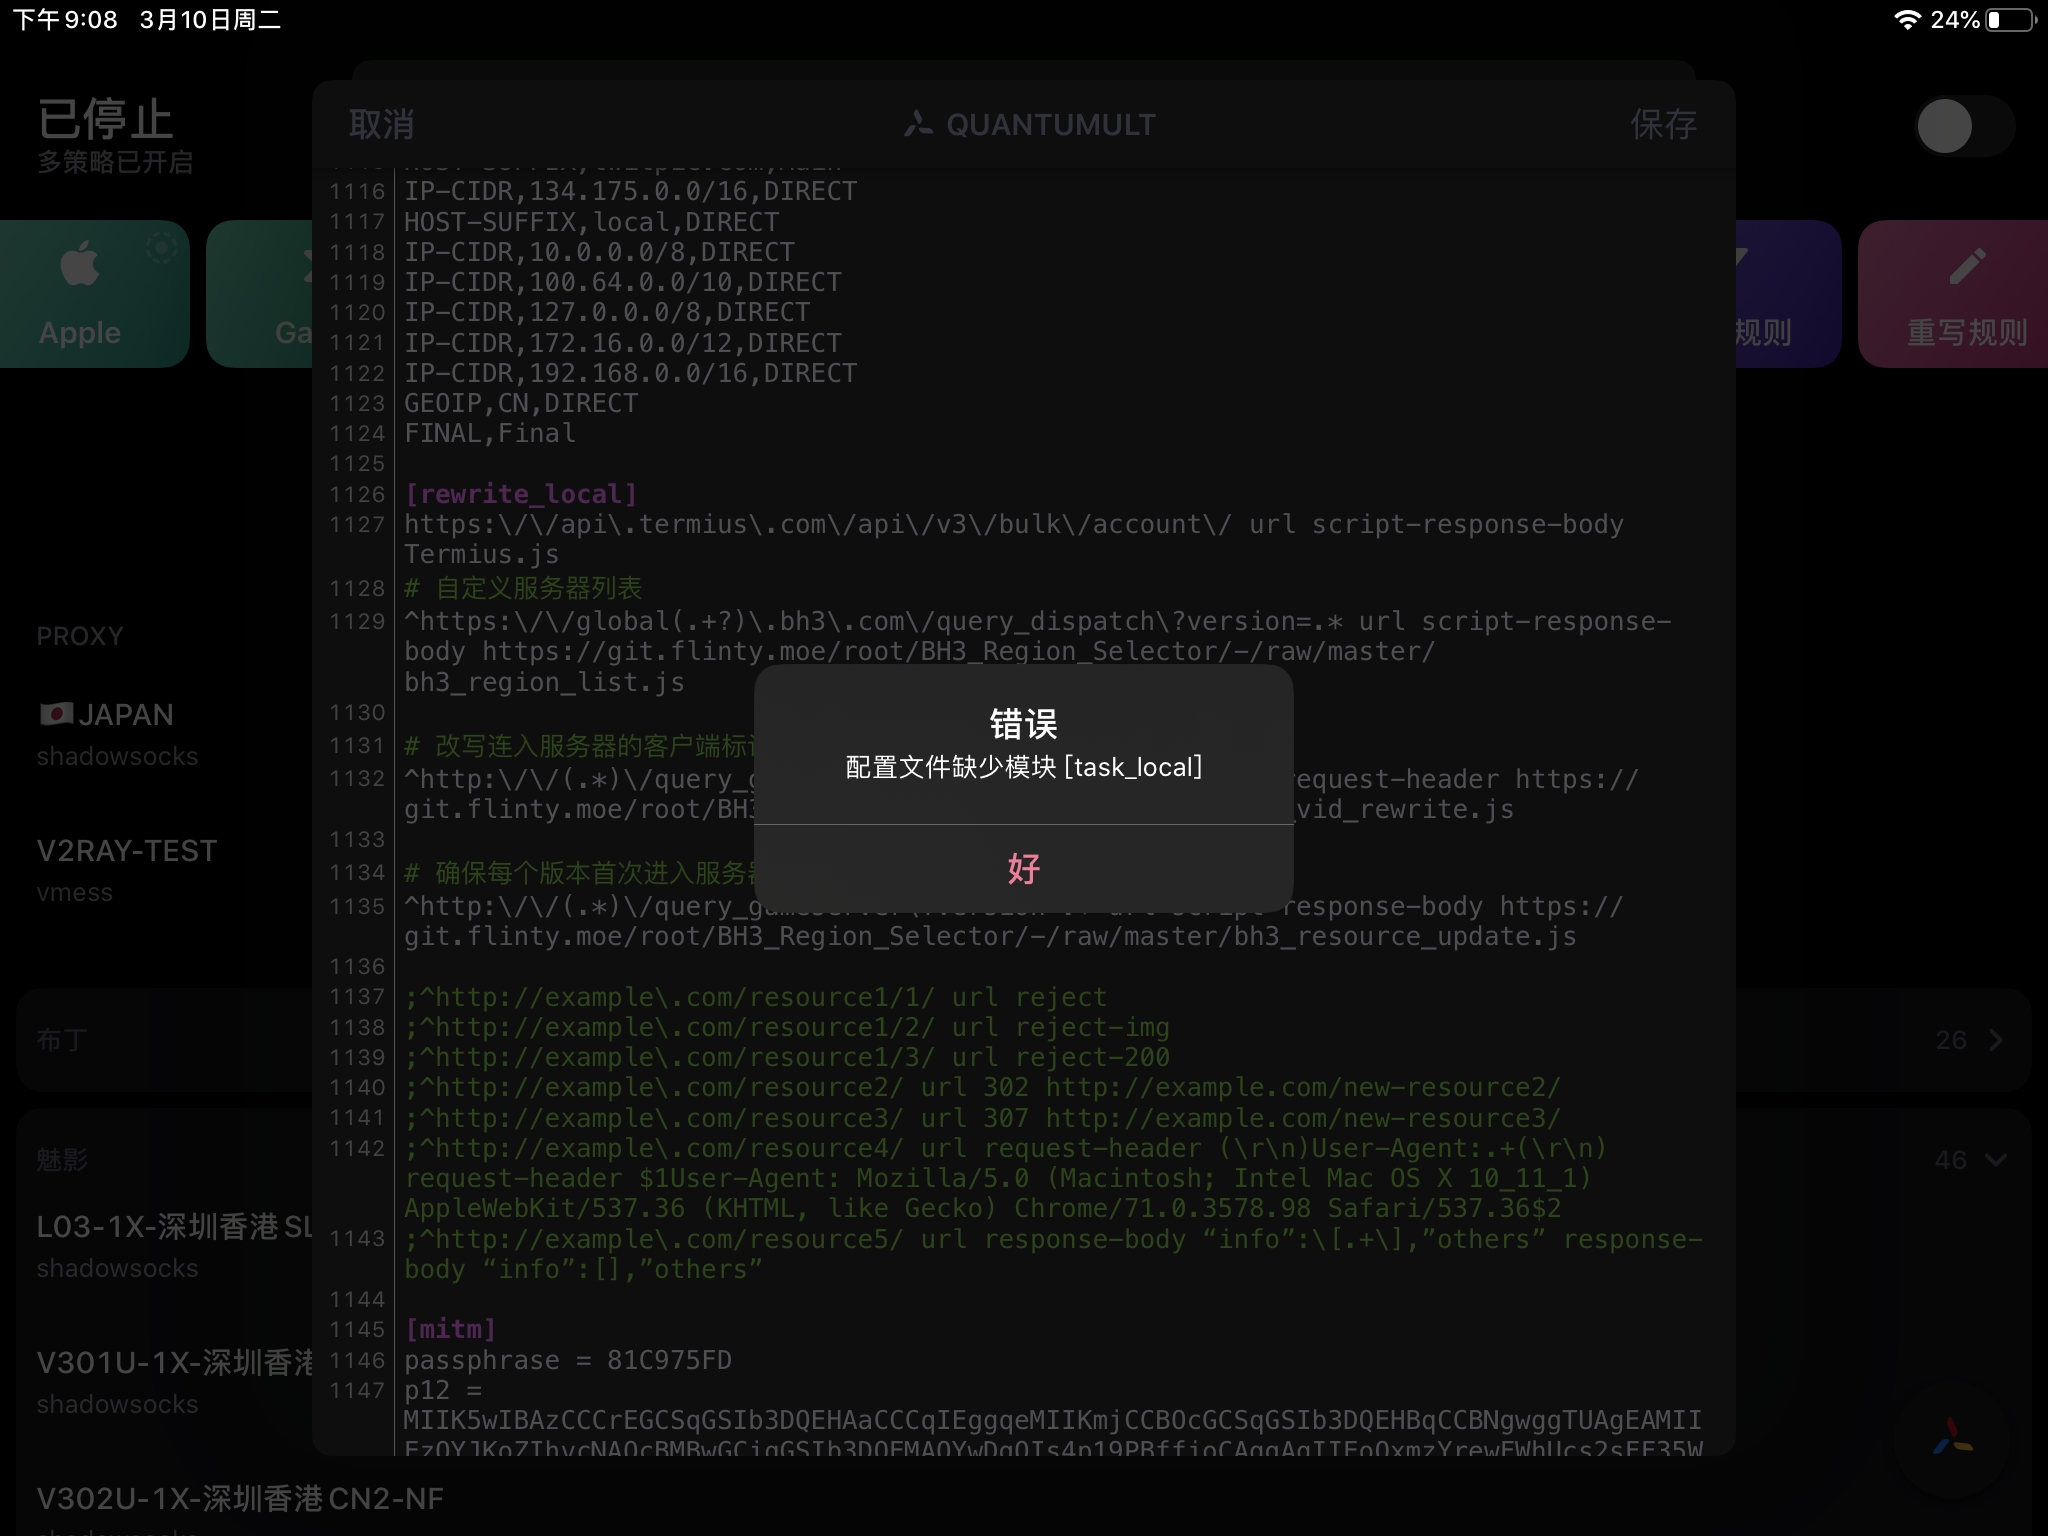
Task: Tap 取消 to cancel editing
Action: [381, 125]
